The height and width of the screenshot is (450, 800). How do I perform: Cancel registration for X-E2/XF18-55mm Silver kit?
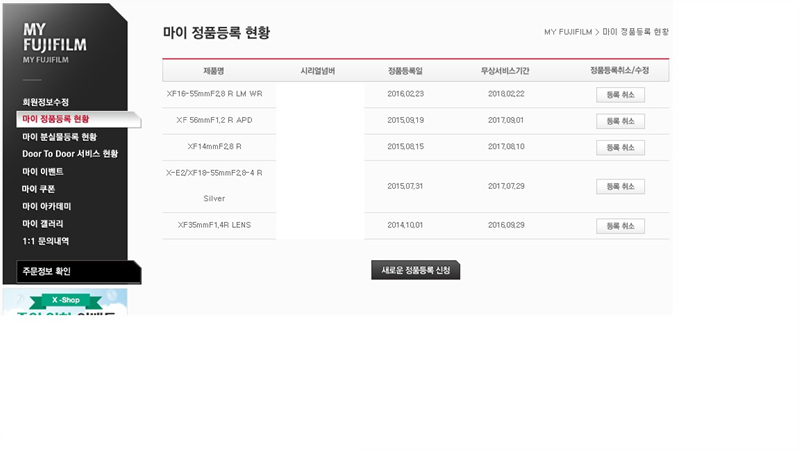click(x=620, y=187)
